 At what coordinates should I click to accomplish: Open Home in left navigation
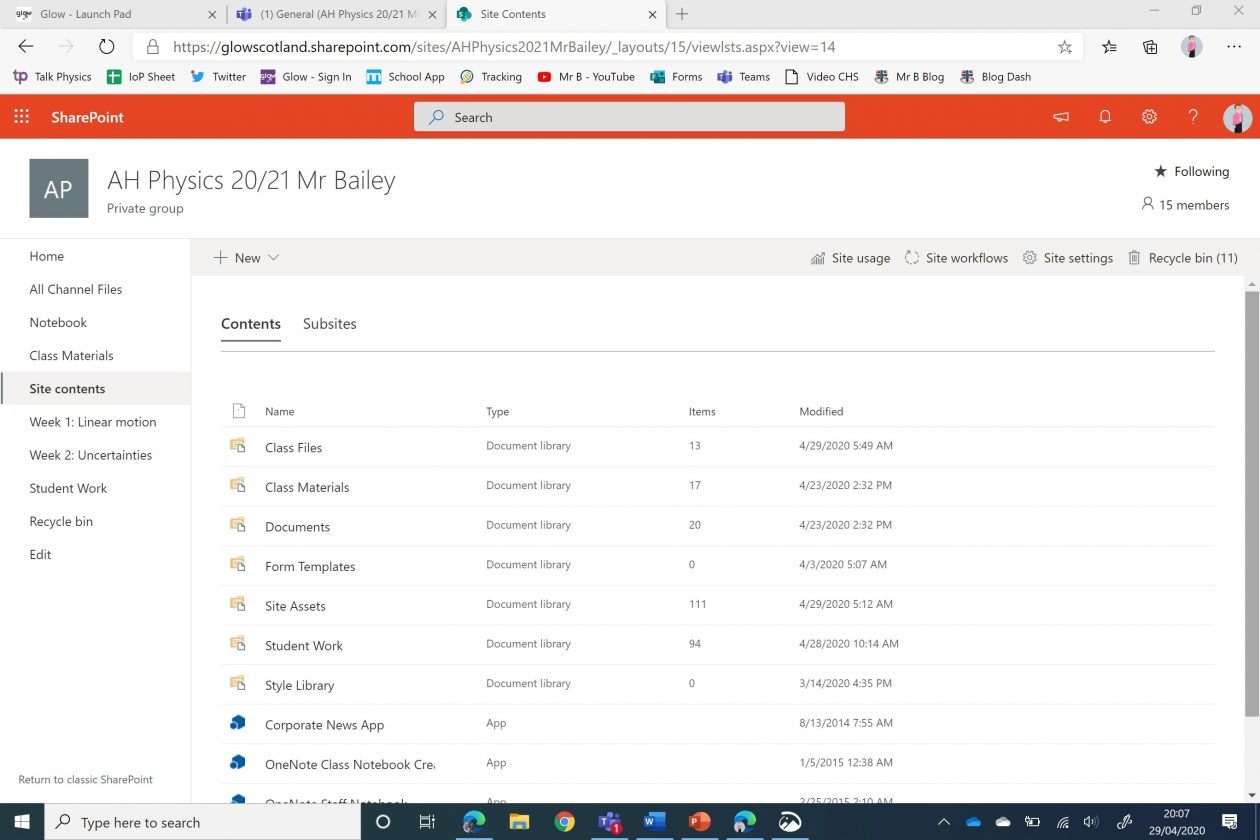47,256
